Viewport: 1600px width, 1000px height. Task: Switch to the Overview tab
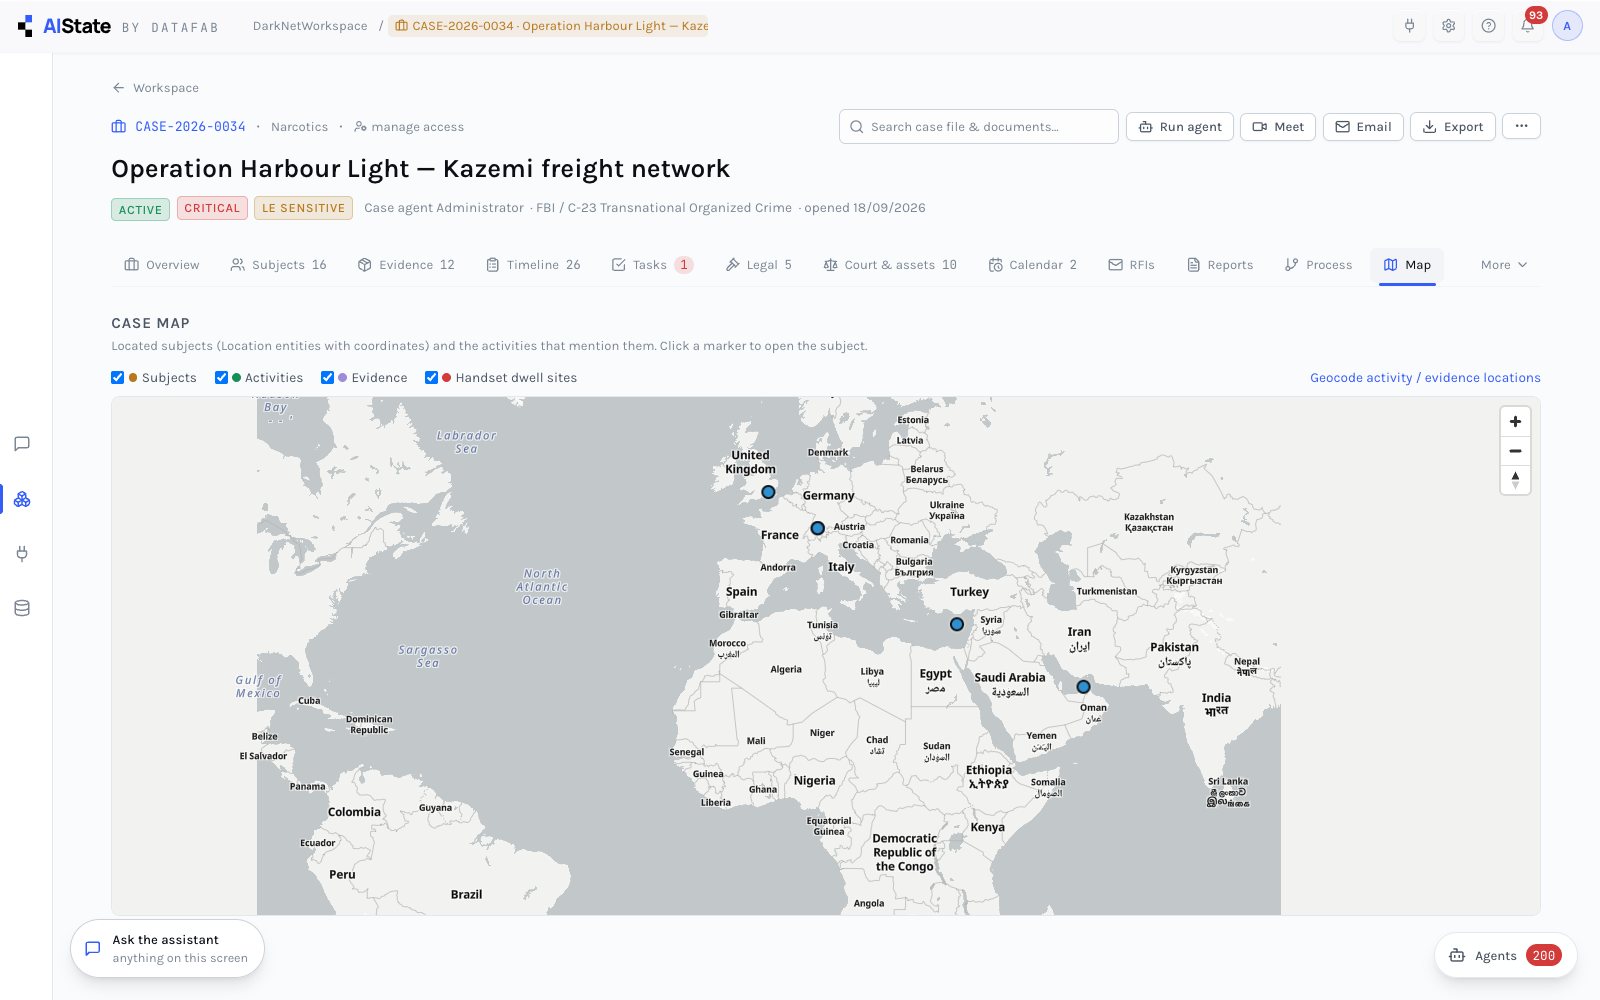point(162,265)
